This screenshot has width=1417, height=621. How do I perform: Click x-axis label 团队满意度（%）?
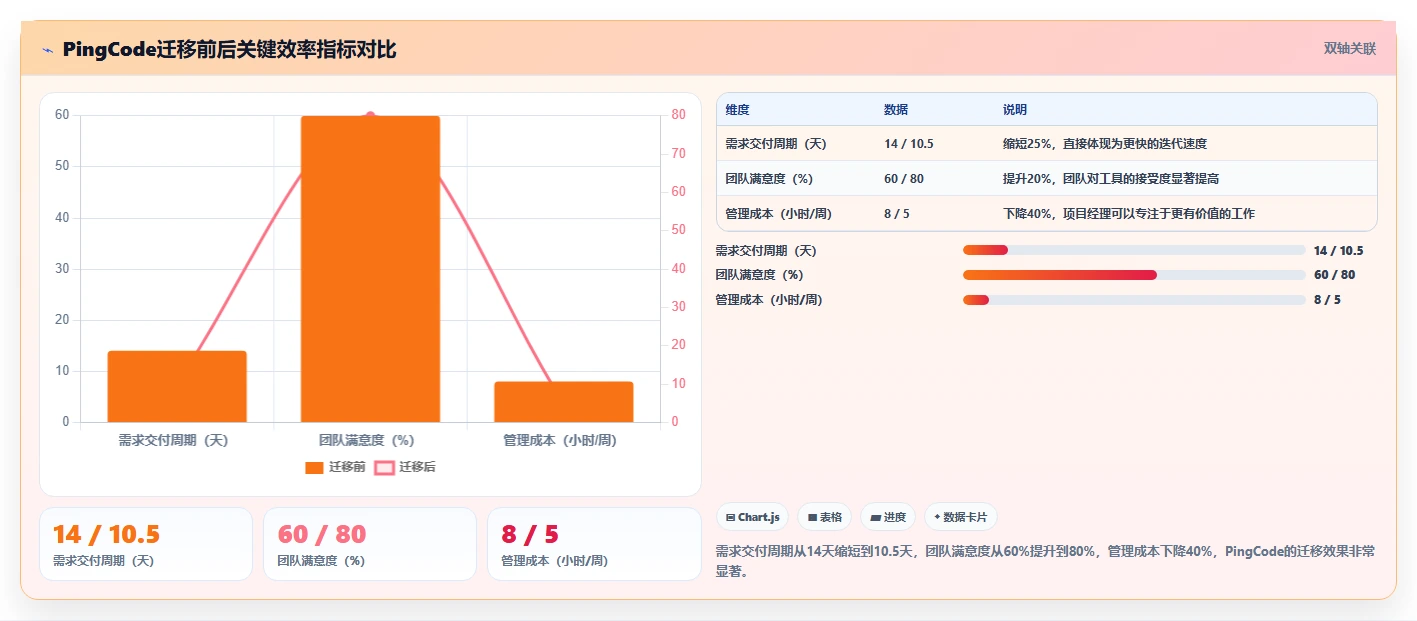tap(367, 440)
